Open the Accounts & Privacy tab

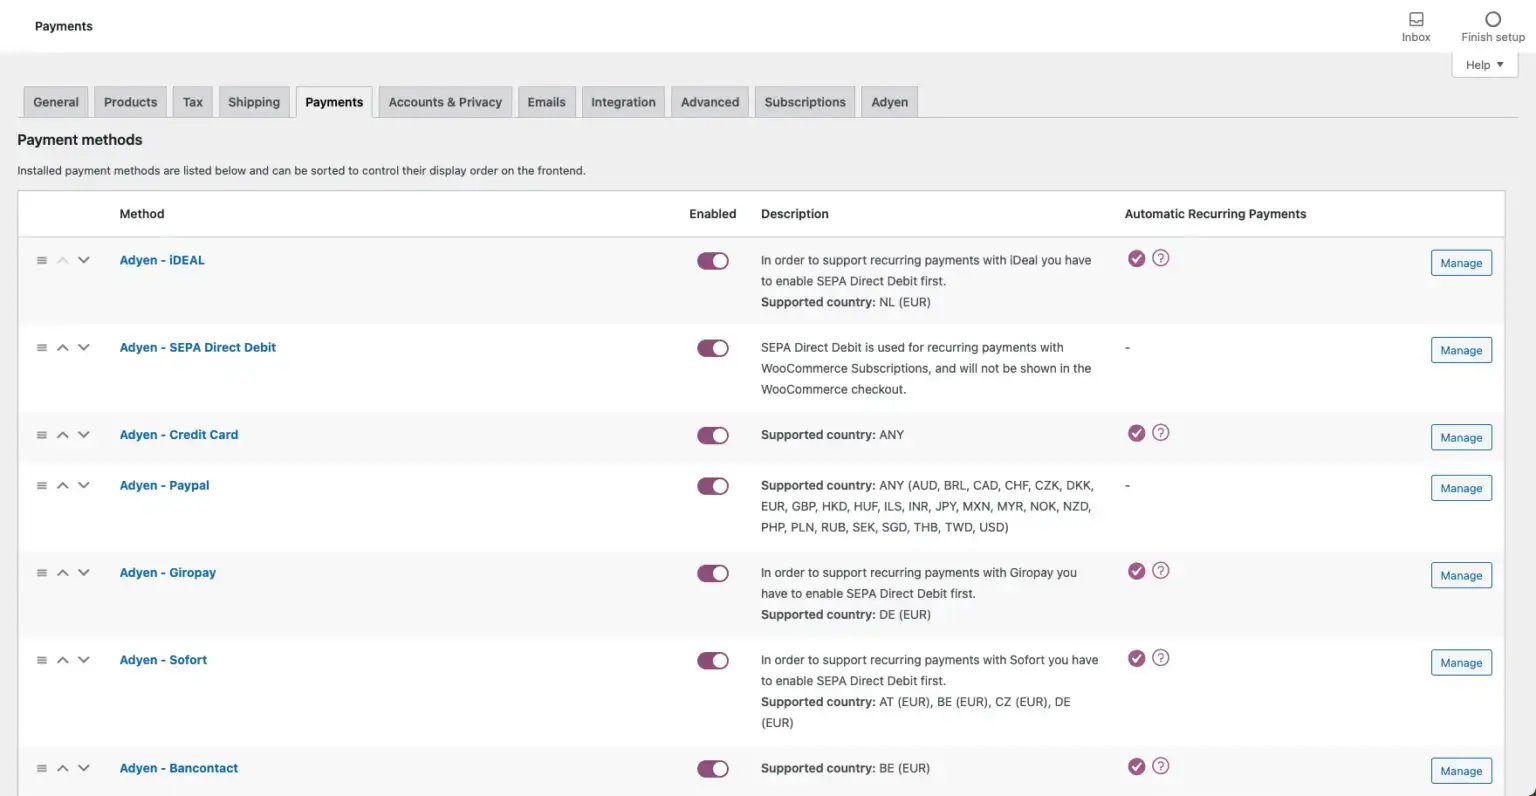pos(445,102)
